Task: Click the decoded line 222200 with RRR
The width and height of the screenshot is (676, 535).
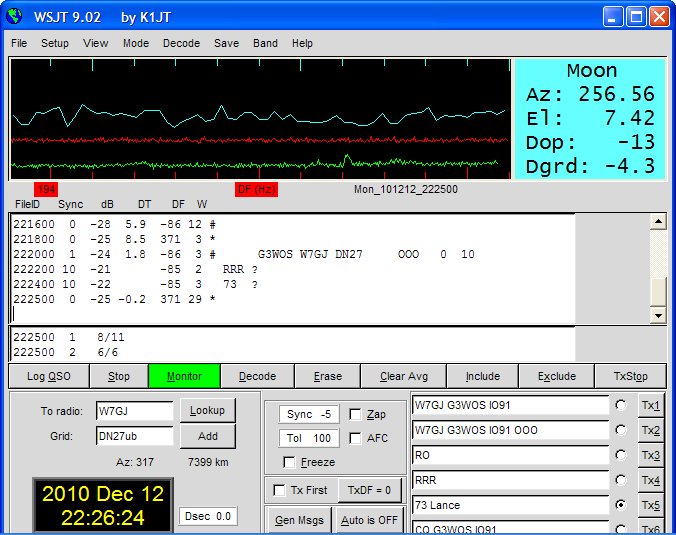Action: (135, 269)
